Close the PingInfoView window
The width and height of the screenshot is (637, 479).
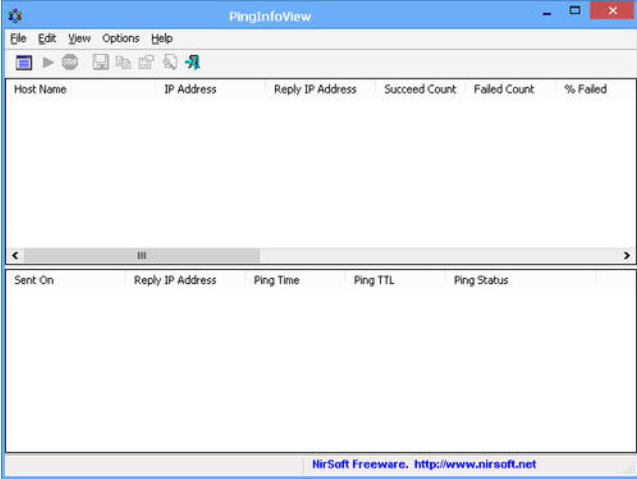(x=612, y=11)
